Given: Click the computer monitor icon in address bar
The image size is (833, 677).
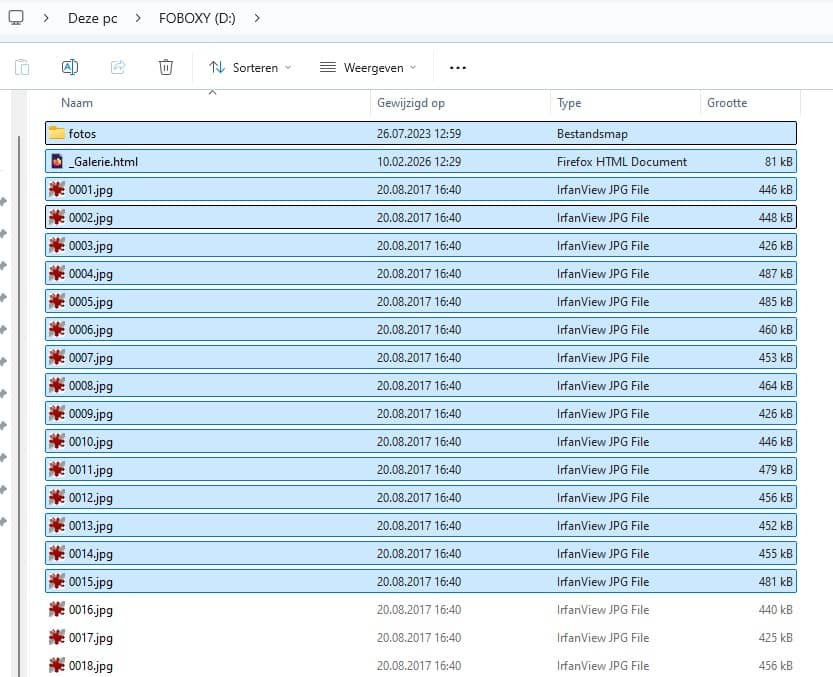Looking at the screenshot, I should point(16,17).
